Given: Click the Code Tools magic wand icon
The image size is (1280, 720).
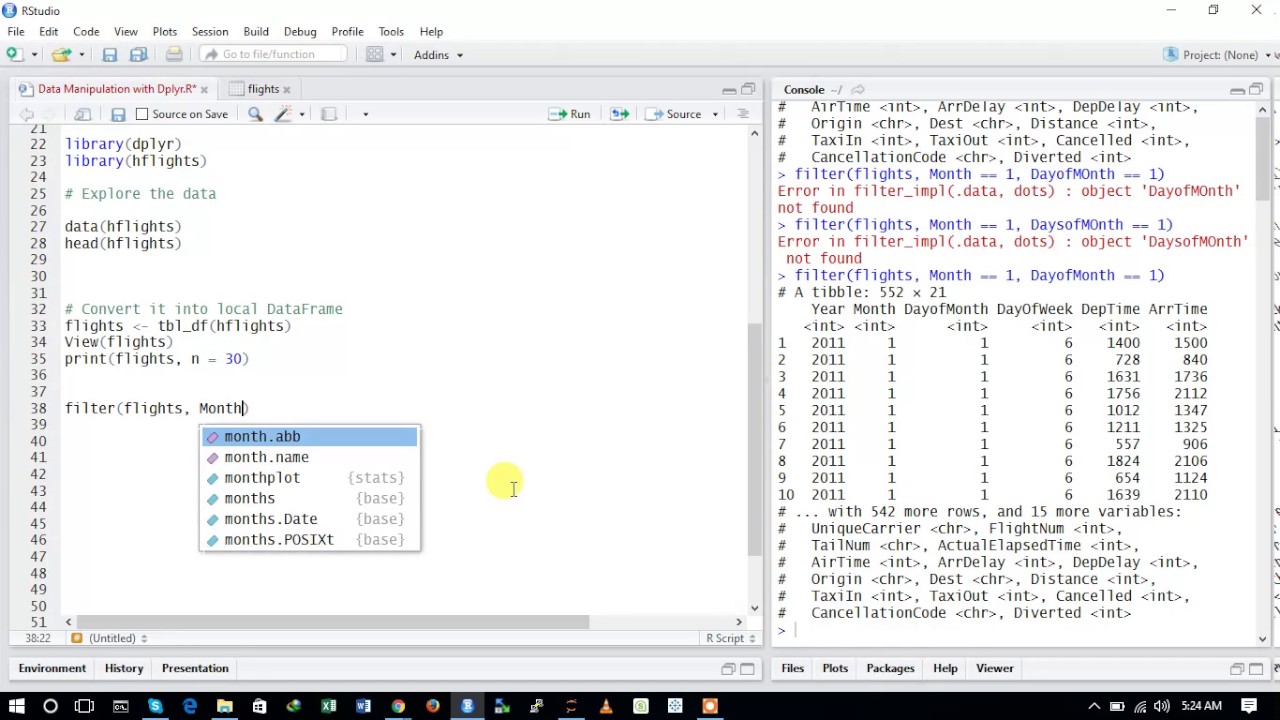Looking at the screenshot, I should (283, 114).
